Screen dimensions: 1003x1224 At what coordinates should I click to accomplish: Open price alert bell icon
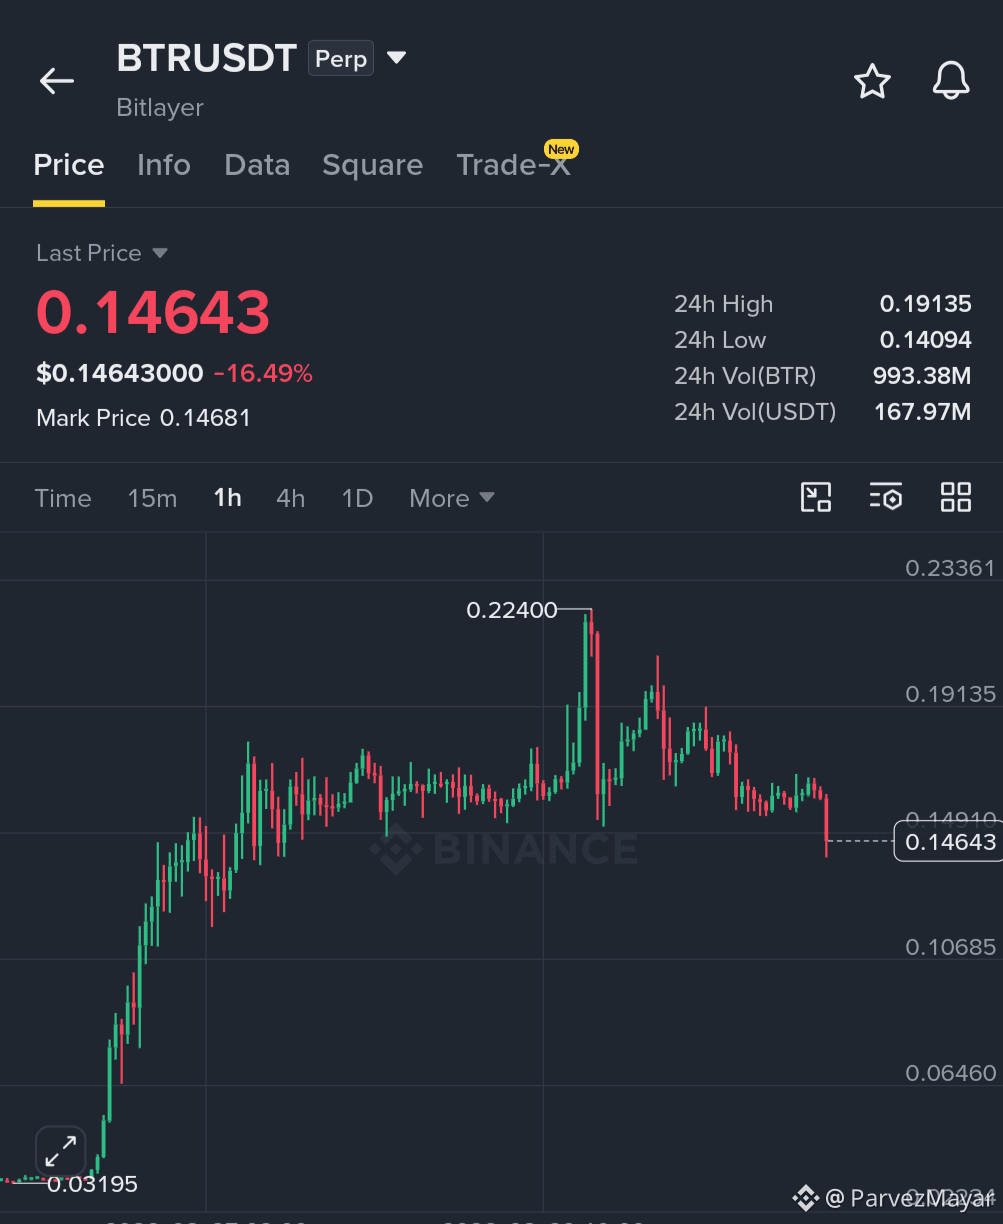[951, 81]
